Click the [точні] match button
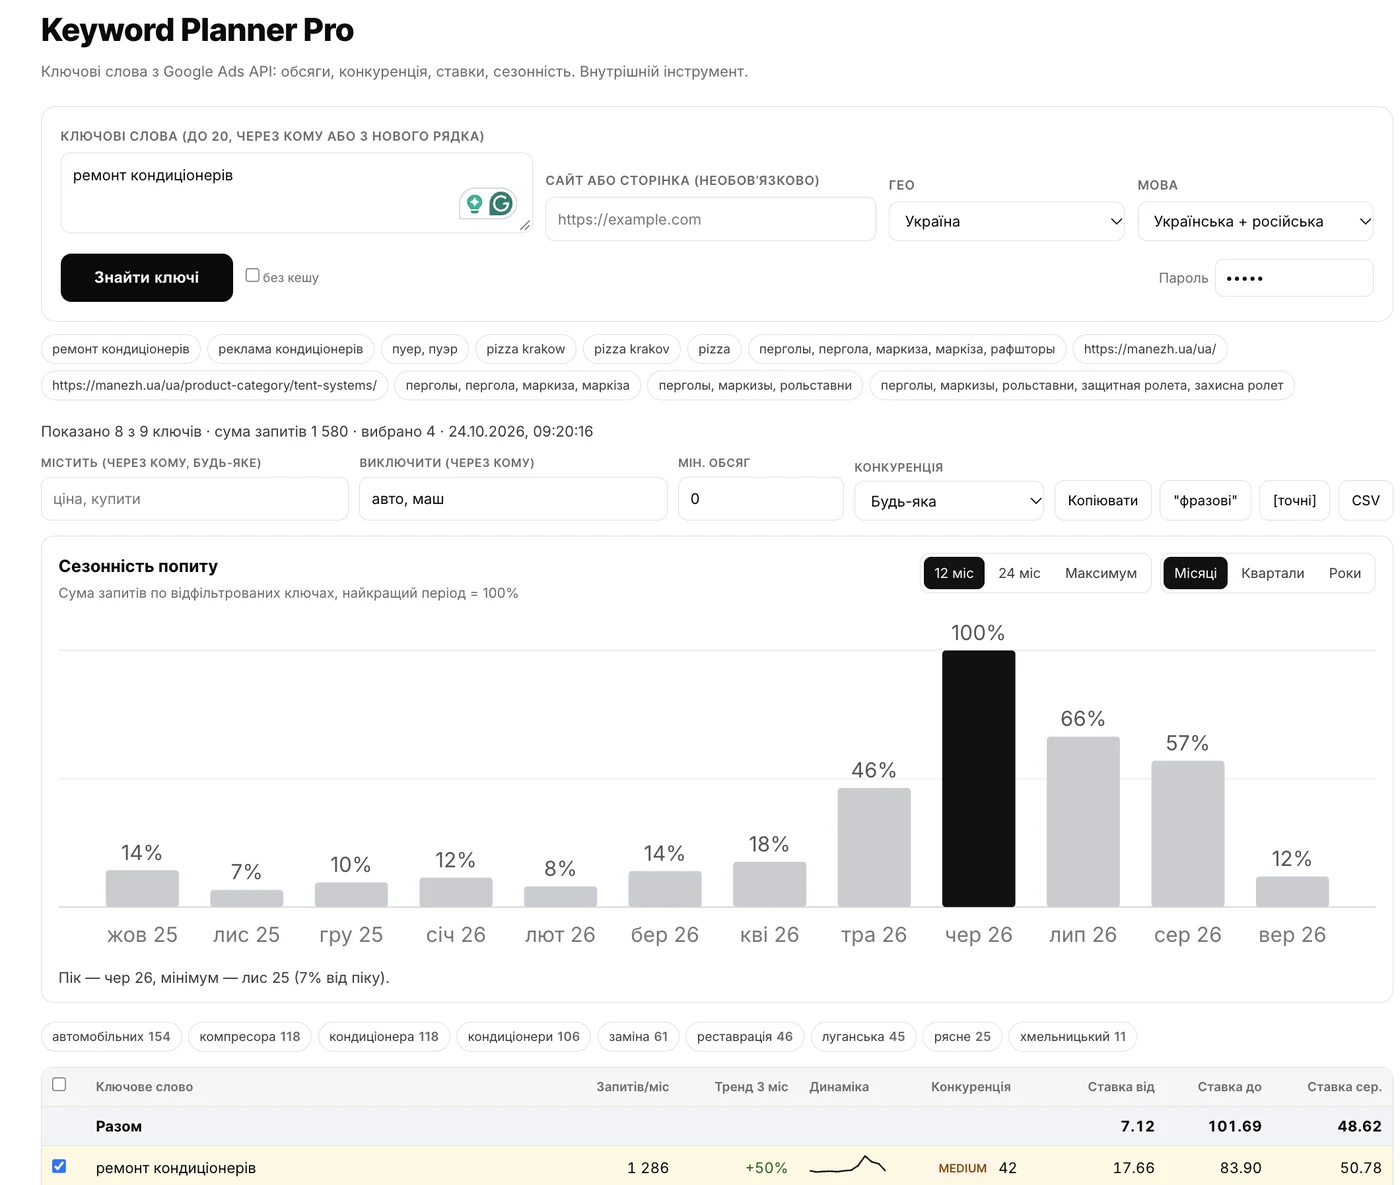Screen dimensions: 1400x1185 pos(1295,500)
